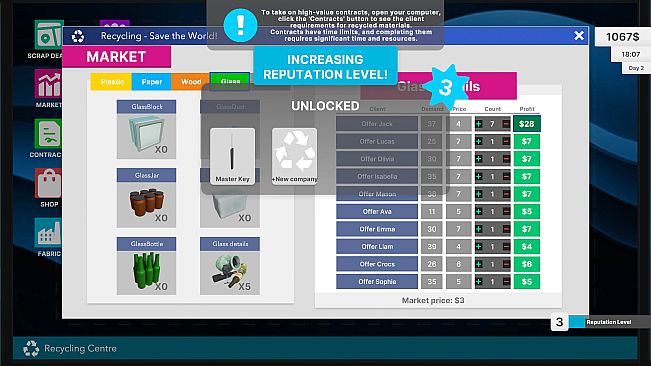Click the 1067$ money display
651x366 pixels.
click(622, 37)
